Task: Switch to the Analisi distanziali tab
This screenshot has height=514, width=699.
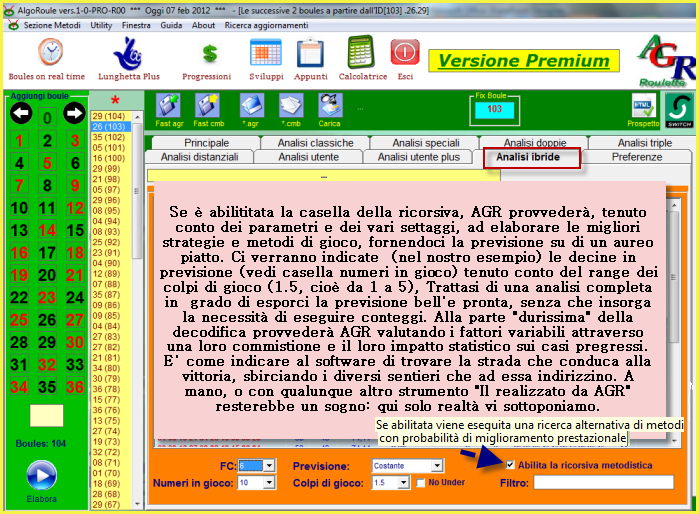Action: (x=199, y=157)
